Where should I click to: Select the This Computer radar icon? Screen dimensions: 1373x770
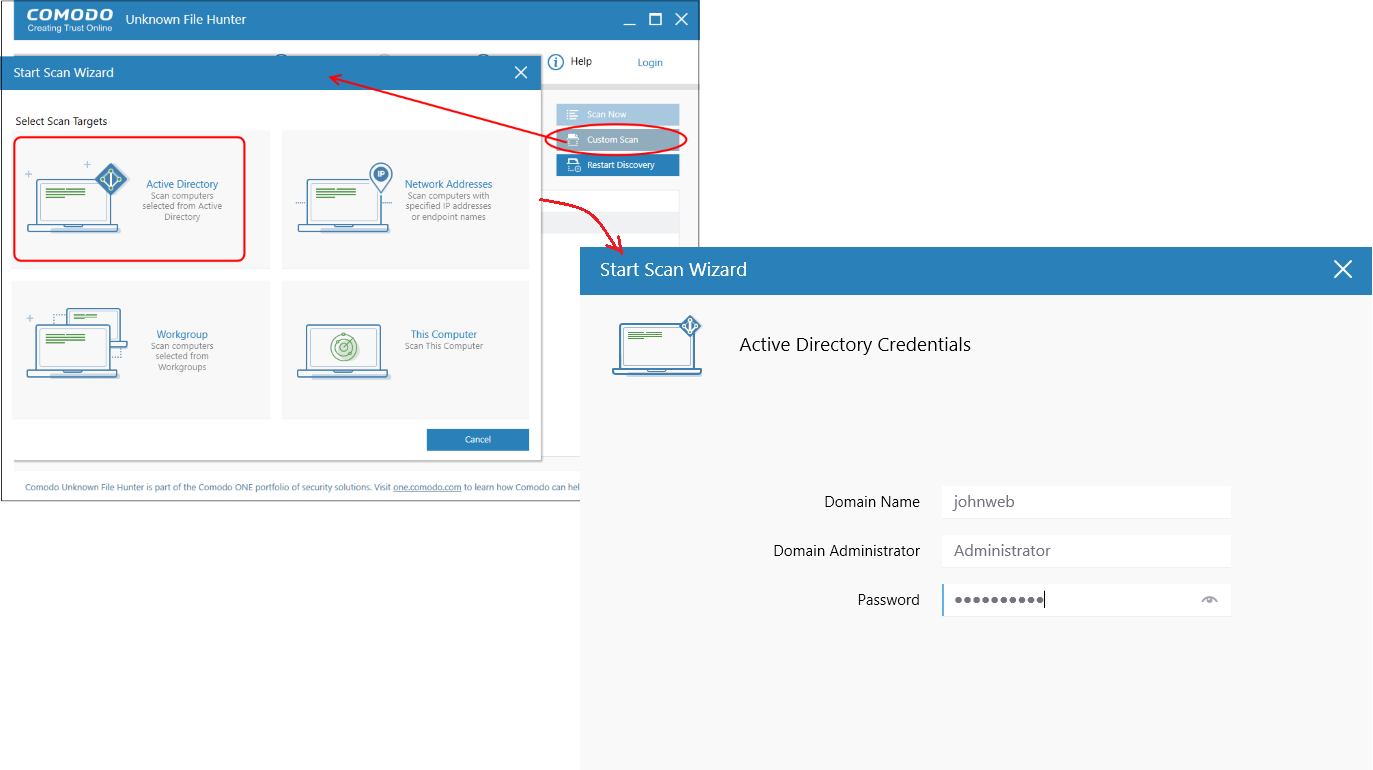tap(343, 350)
